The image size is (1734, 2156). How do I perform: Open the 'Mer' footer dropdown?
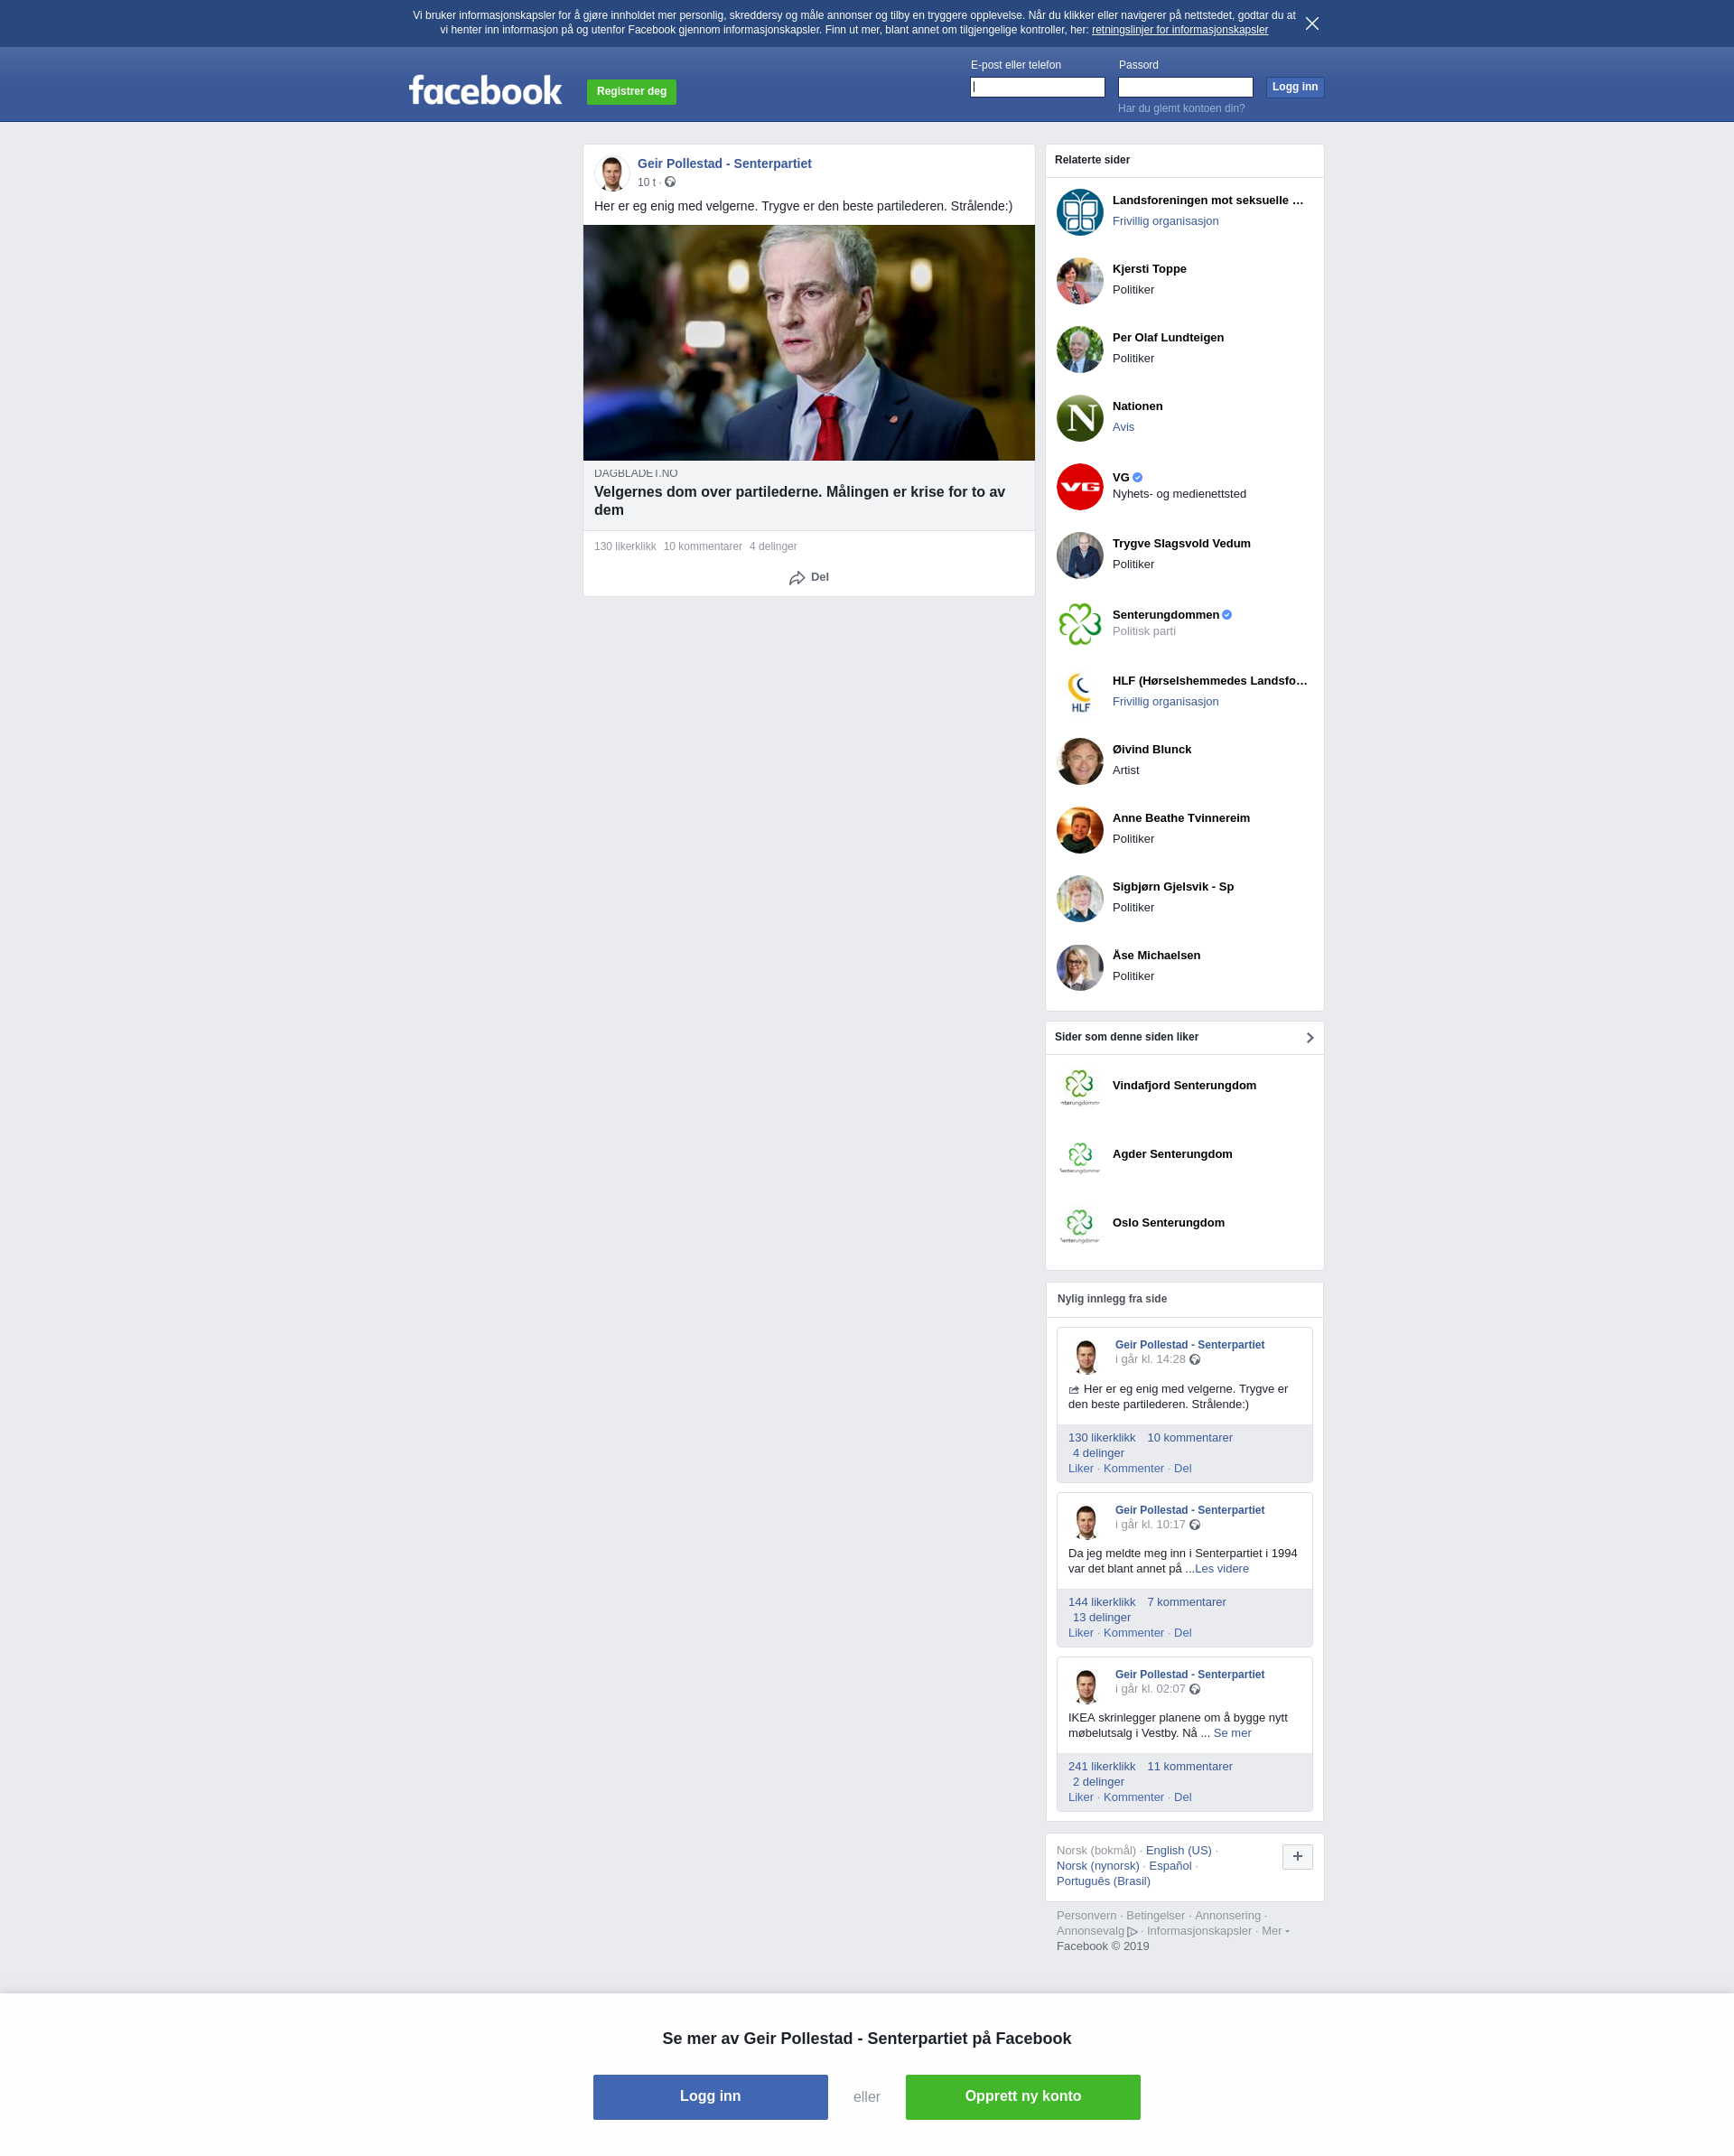pyautogui.click(x=1275, y=1931)
